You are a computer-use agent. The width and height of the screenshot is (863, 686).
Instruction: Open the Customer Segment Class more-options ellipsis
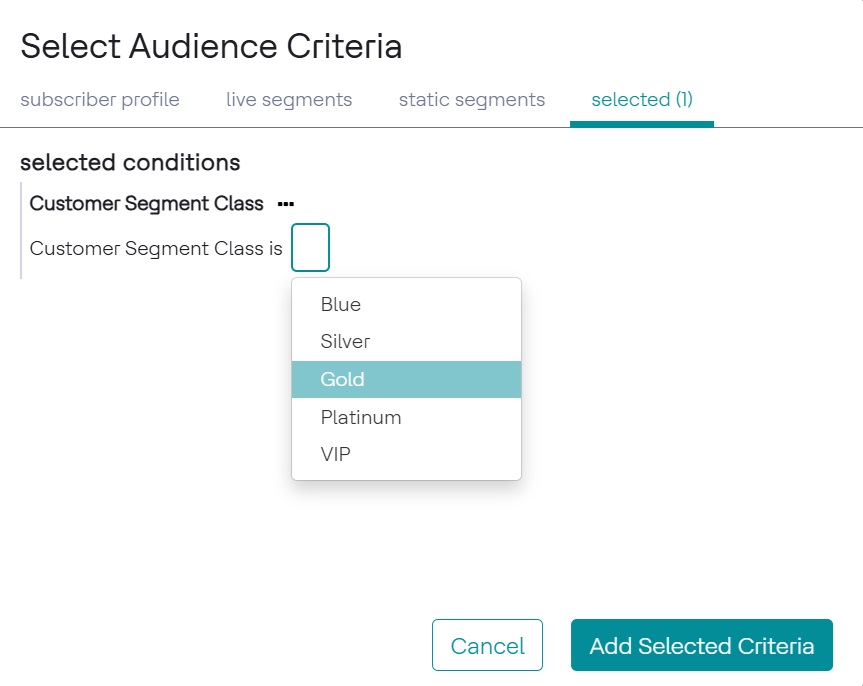286,204
